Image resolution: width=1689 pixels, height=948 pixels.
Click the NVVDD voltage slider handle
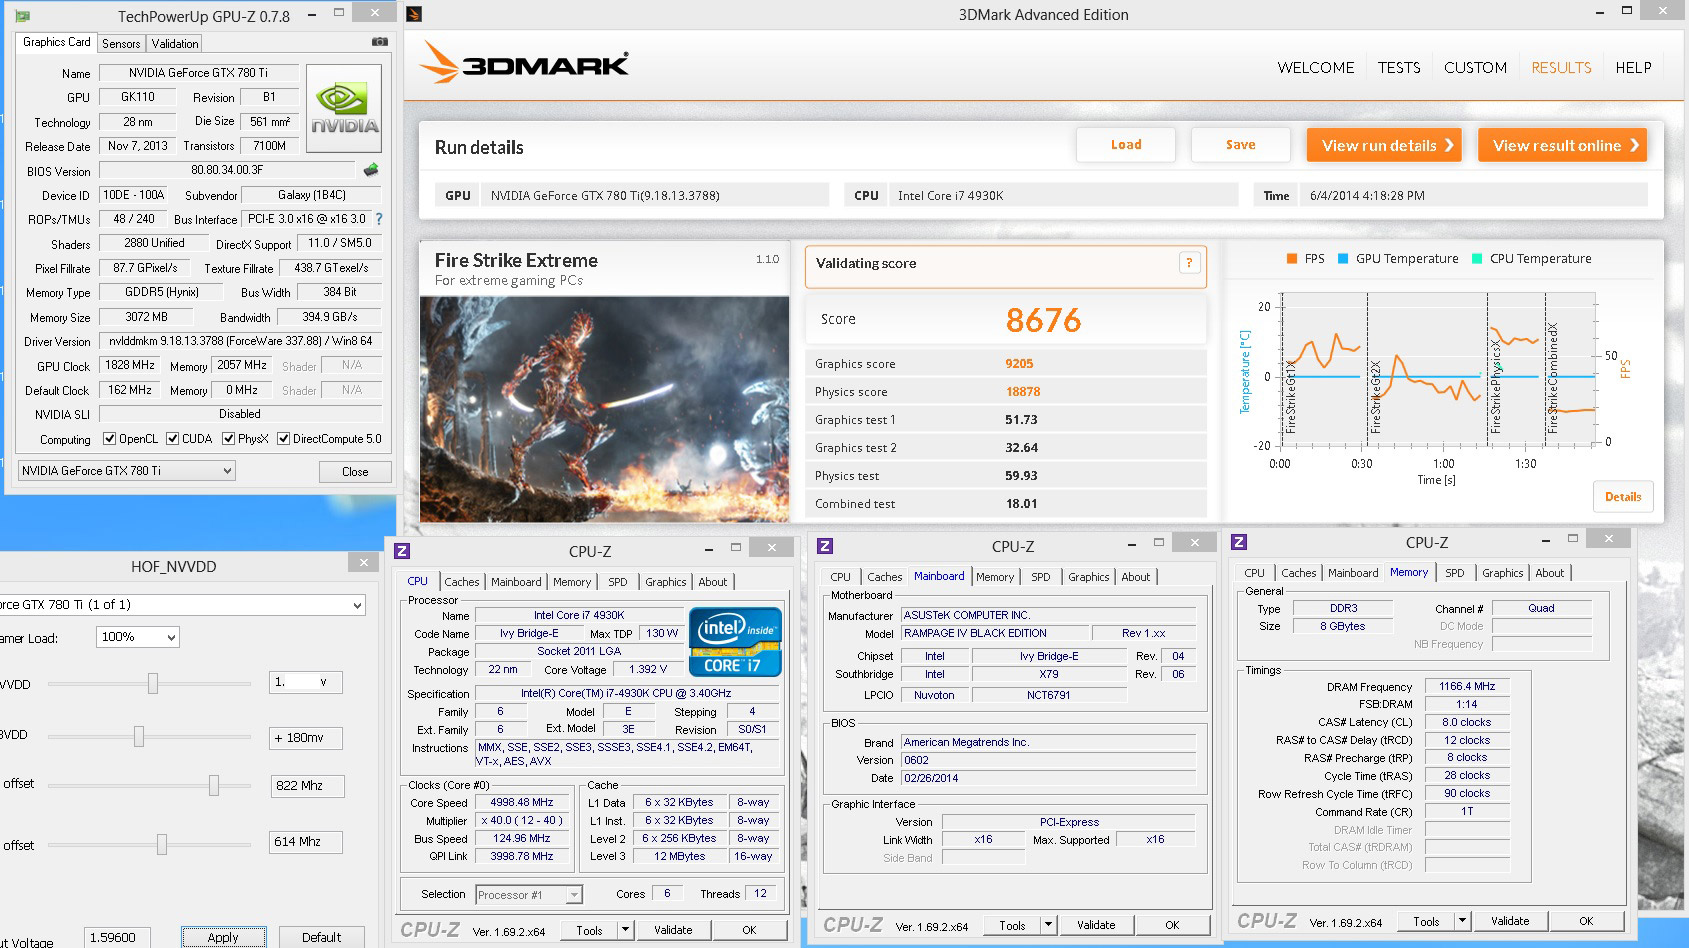(153, 683)
